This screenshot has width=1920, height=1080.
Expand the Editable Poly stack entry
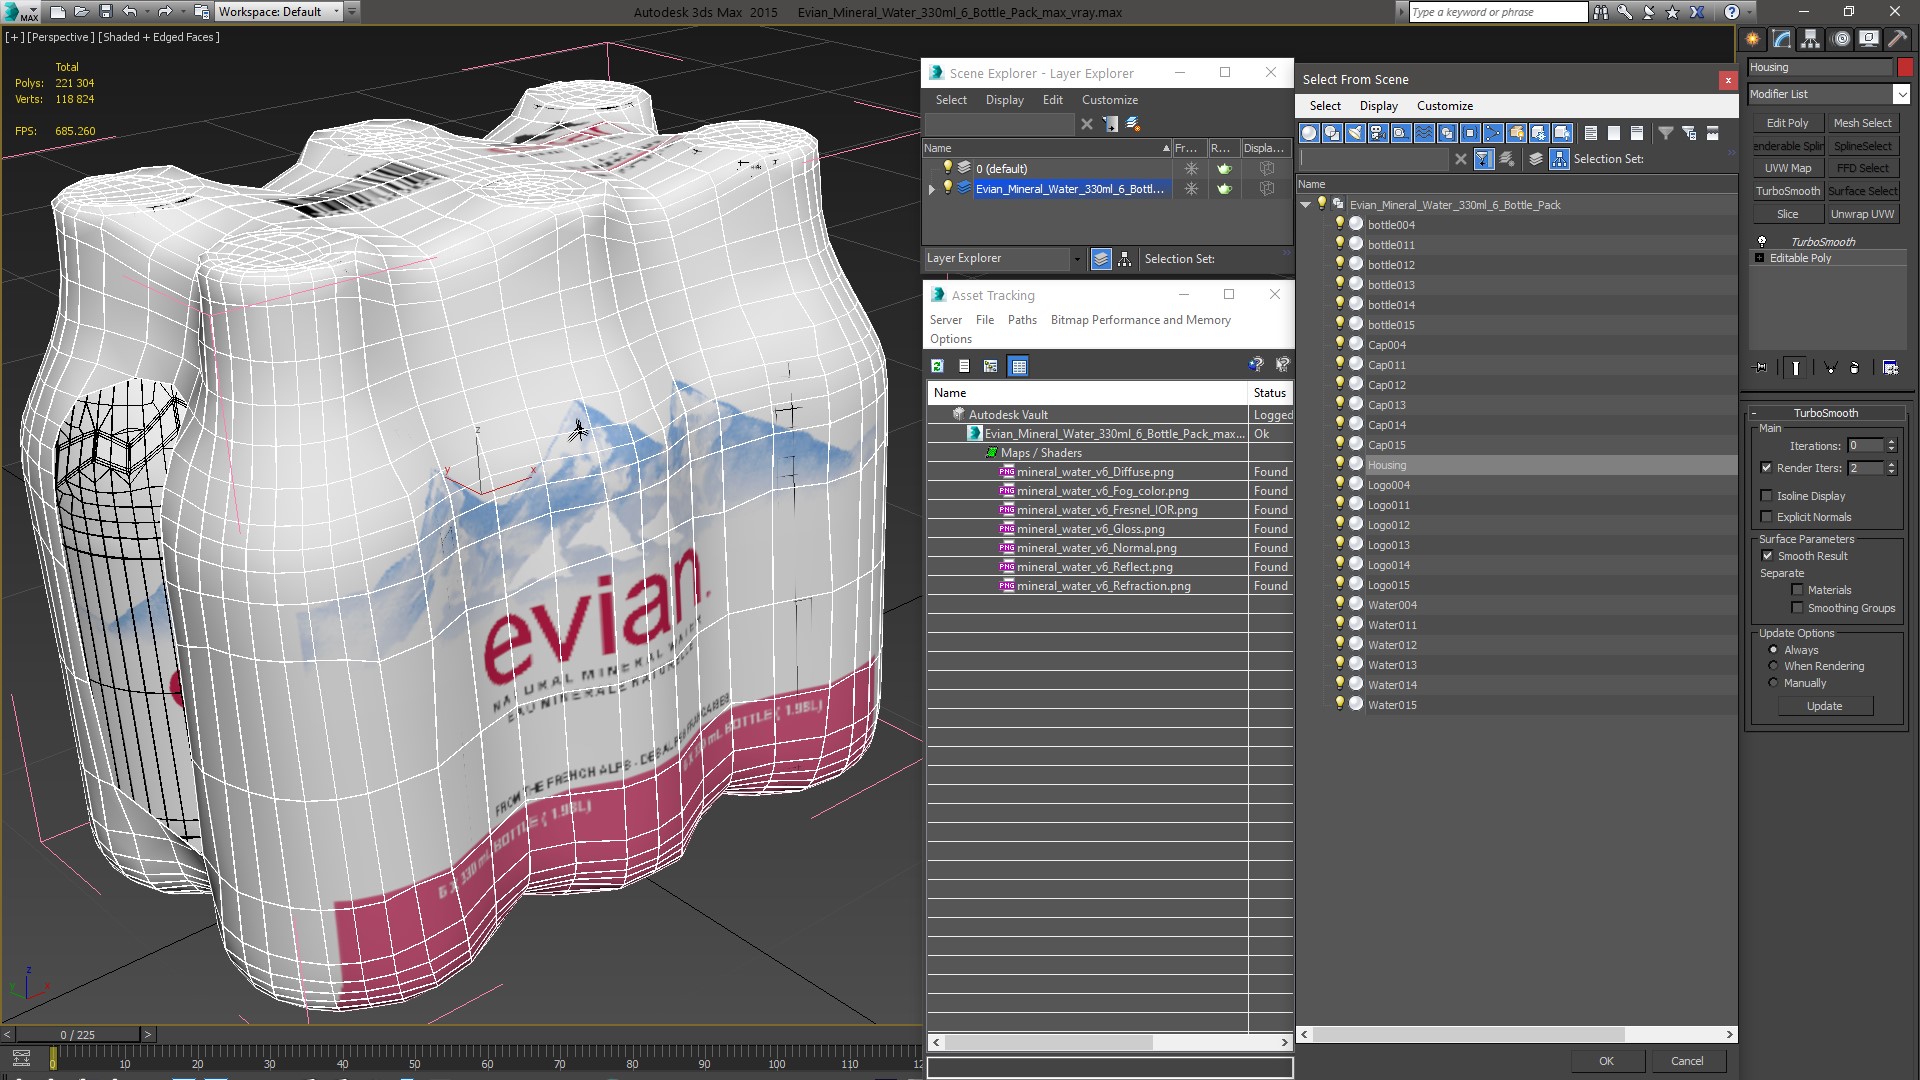point(1760,258)
